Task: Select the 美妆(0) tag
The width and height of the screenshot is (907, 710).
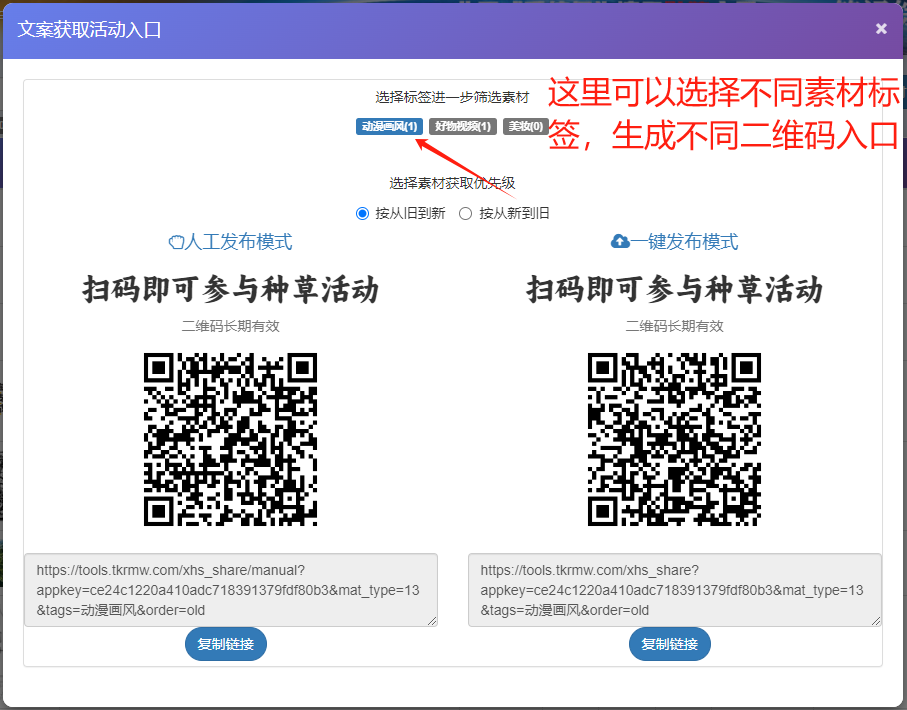Action: coord(526,126)
